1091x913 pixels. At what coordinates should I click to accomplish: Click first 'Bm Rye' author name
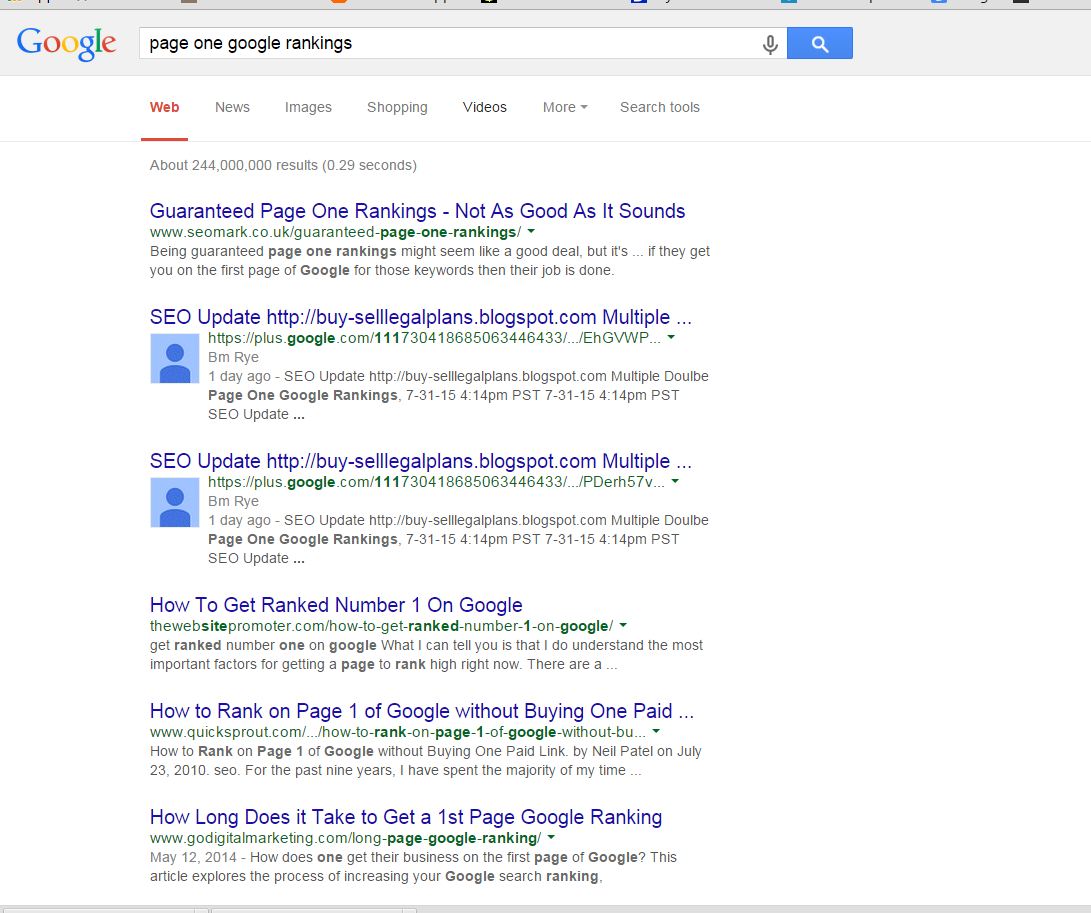[x=233, y=357]
